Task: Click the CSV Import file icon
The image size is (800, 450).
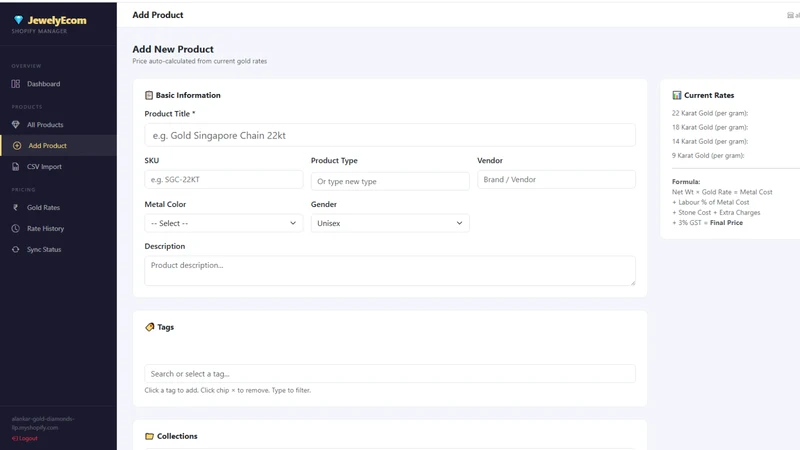Action: [16, 166]
